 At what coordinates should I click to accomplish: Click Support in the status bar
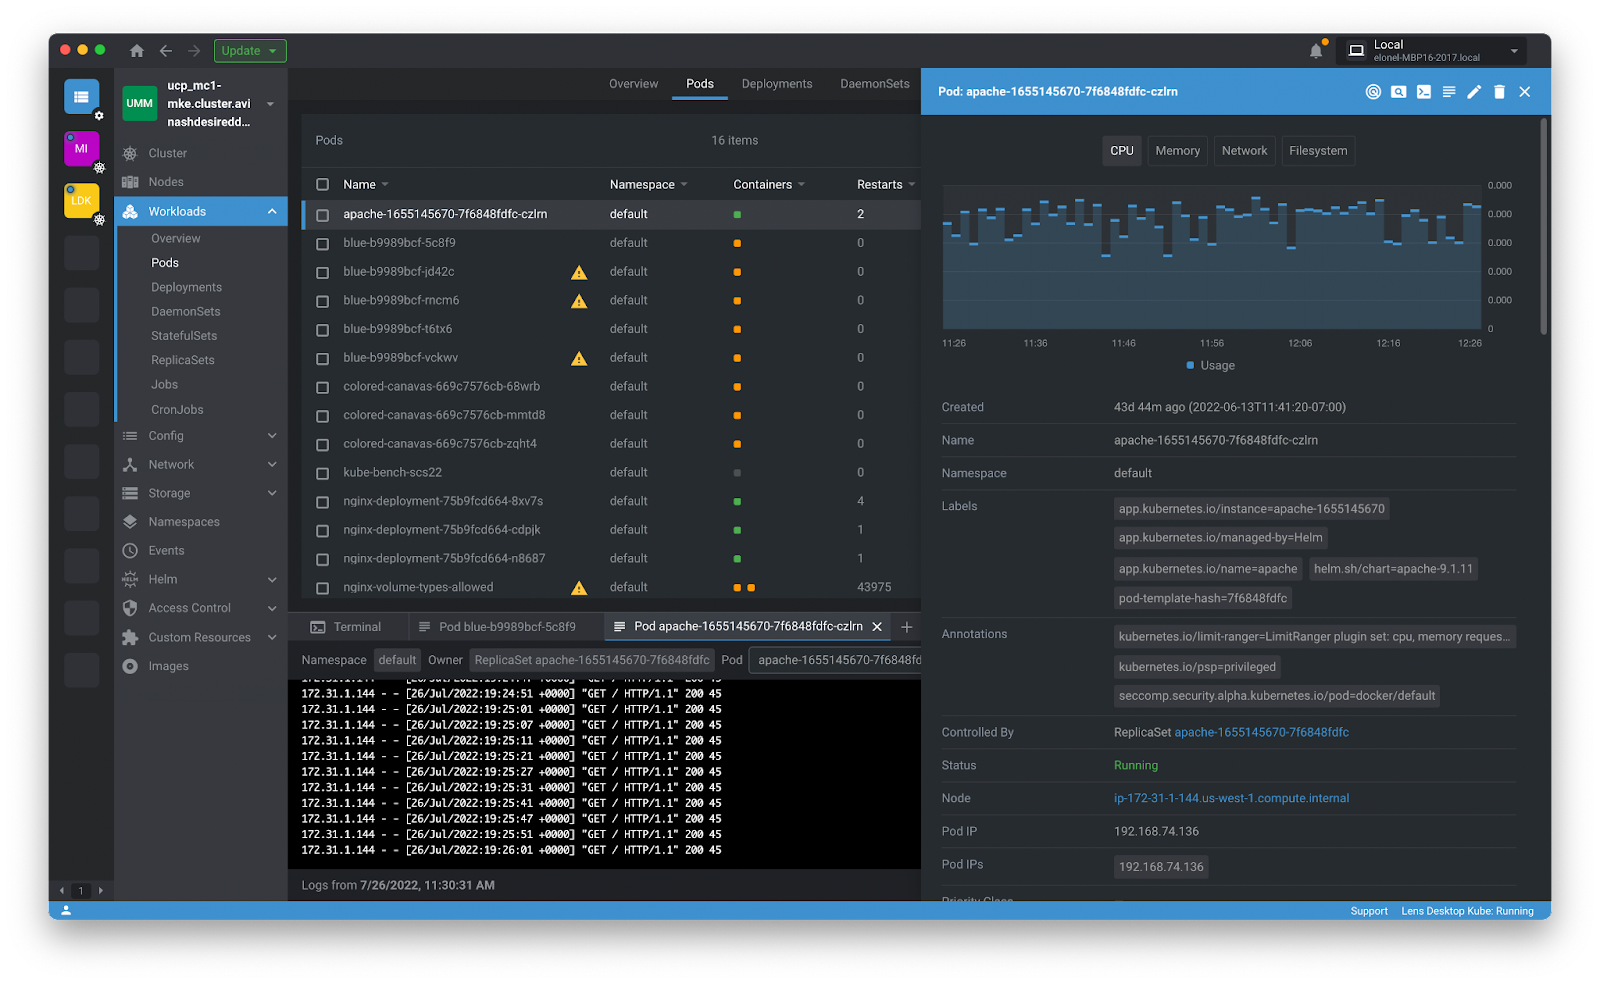(1369, 911)
